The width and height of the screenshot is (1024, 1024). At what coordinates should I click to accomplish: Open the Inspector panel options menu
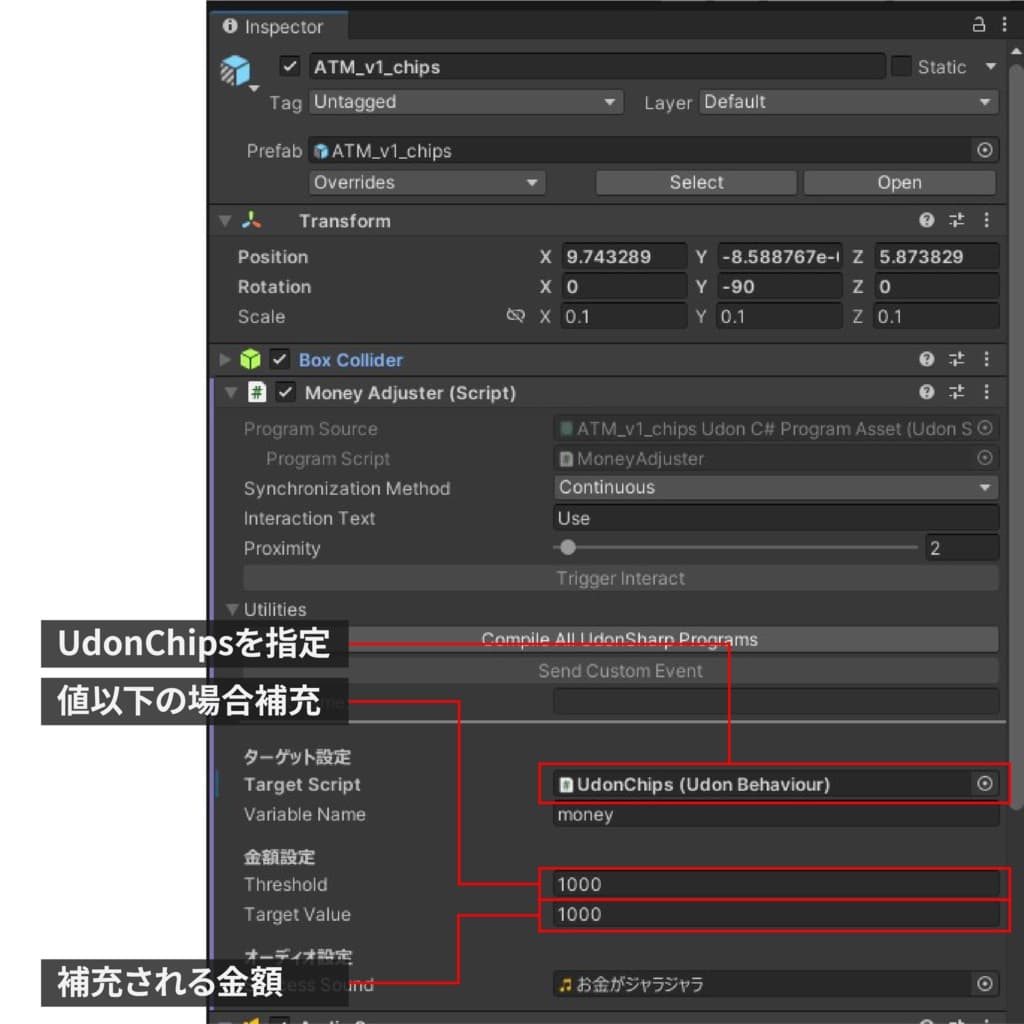[x=1004, y=25]
